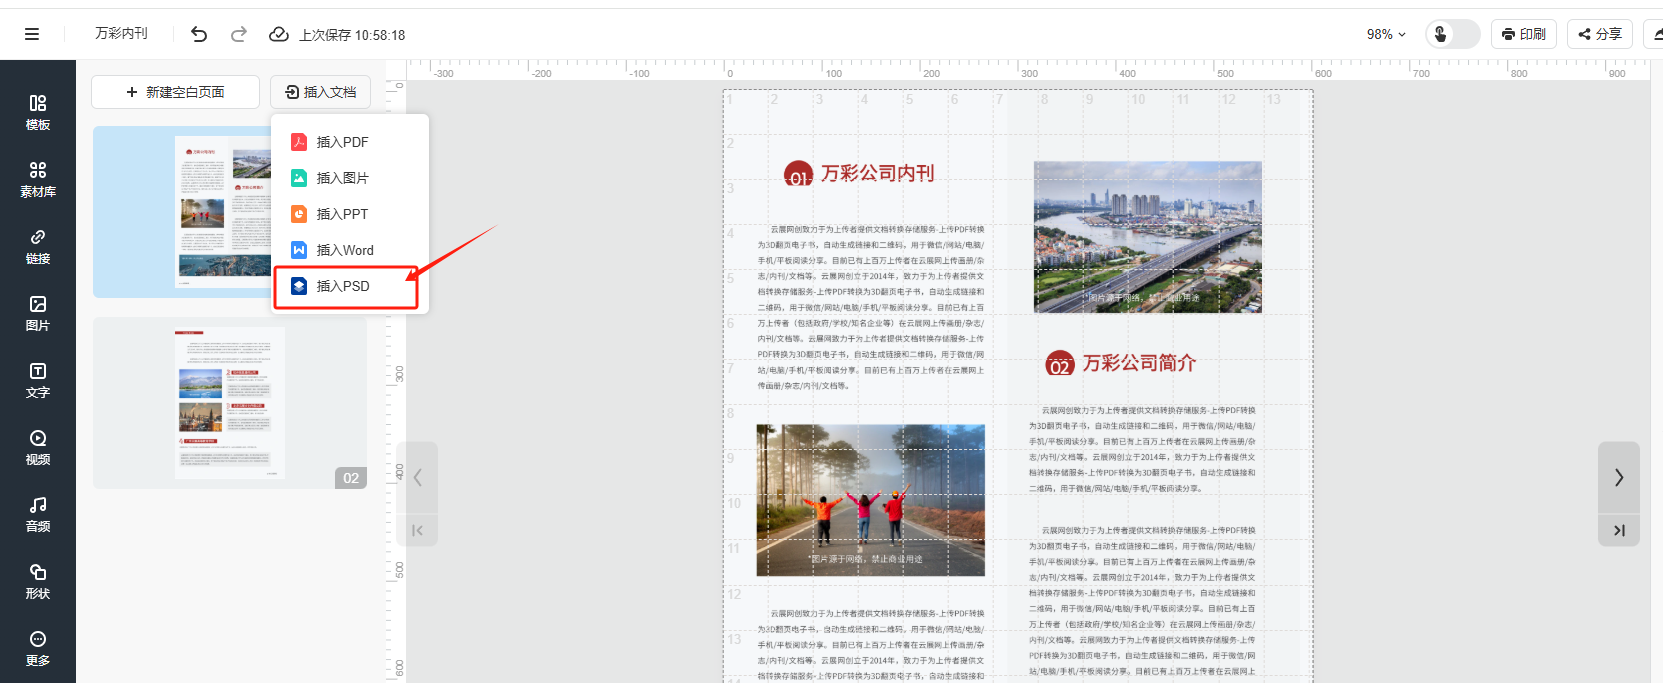Click the 新建空白页面 button

pyautogui.click(x=175, y=92)
